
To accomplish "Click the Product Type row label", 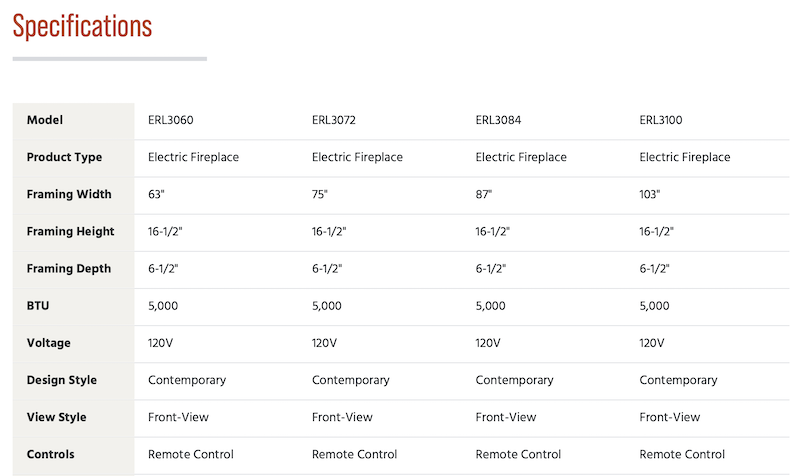I will coord(64,157).
